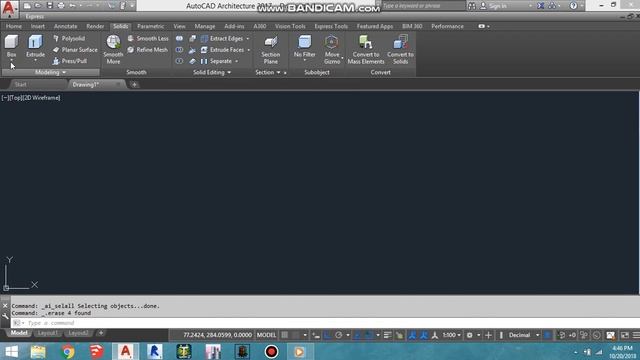The image size is (640, 360).
Task: Switch to the Layout1 tab
Action: tap(48, 333)
